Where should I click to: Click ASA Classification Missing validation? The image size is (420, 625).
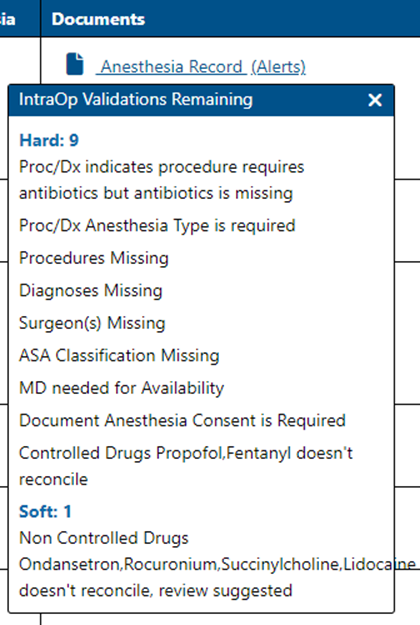coord(119,356)
